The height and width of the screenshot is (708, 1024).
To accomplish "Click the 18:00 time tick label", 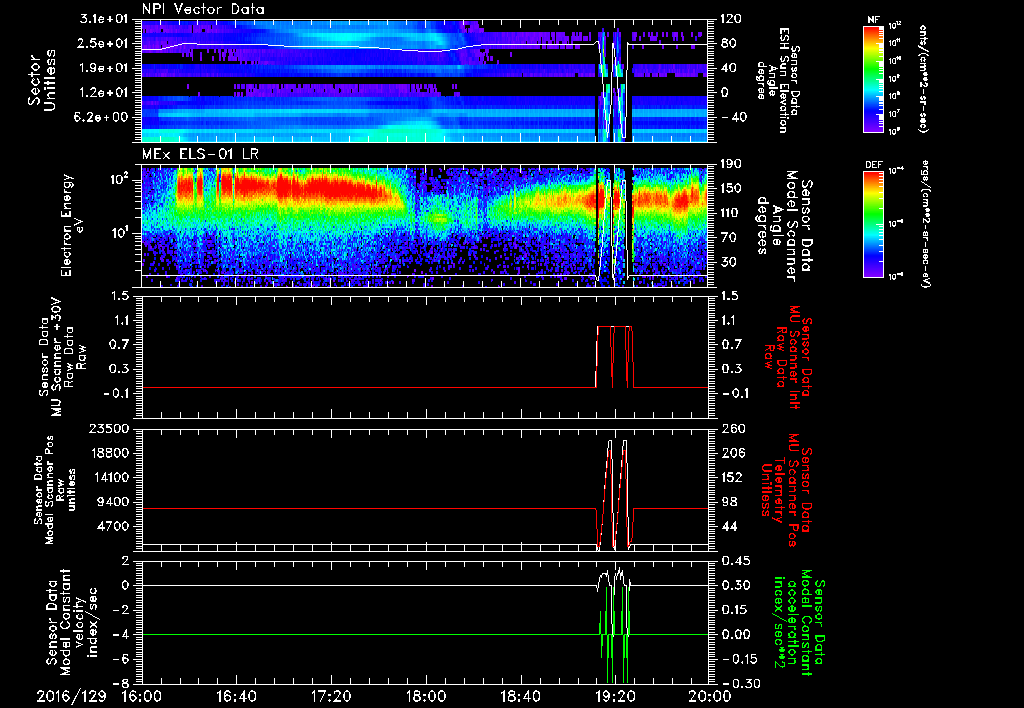I will tap(426, 696).
